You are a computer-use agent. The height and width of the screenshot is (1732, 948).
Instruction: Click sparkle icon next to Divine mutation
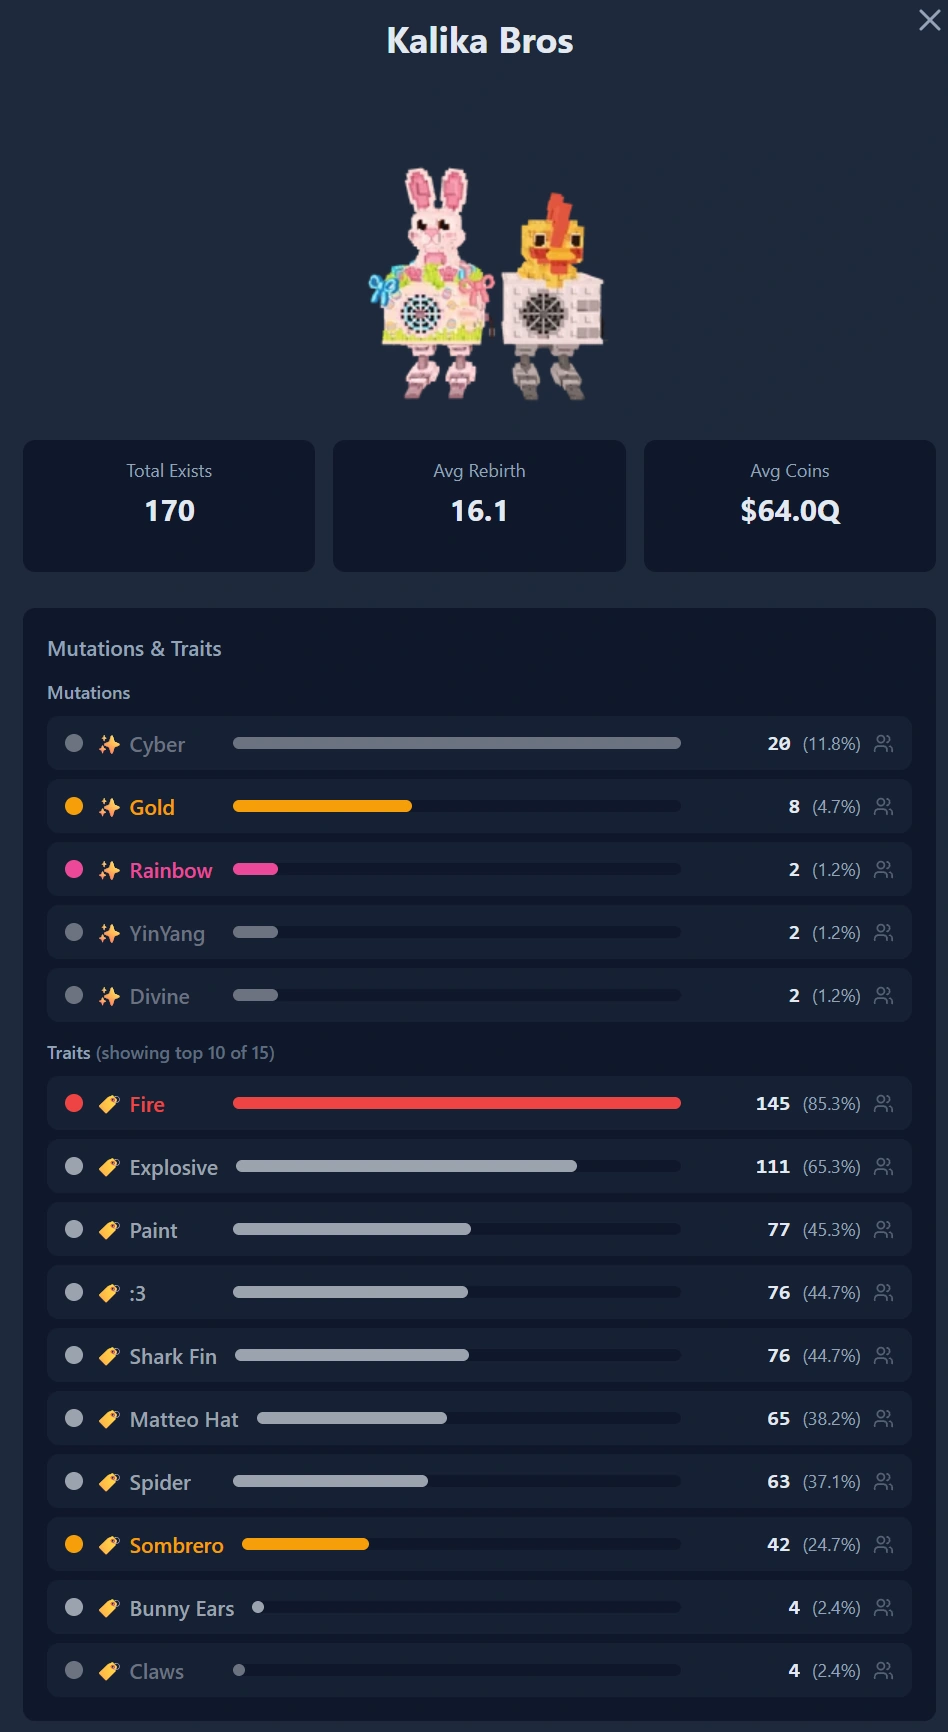click(x=109, y=996)
